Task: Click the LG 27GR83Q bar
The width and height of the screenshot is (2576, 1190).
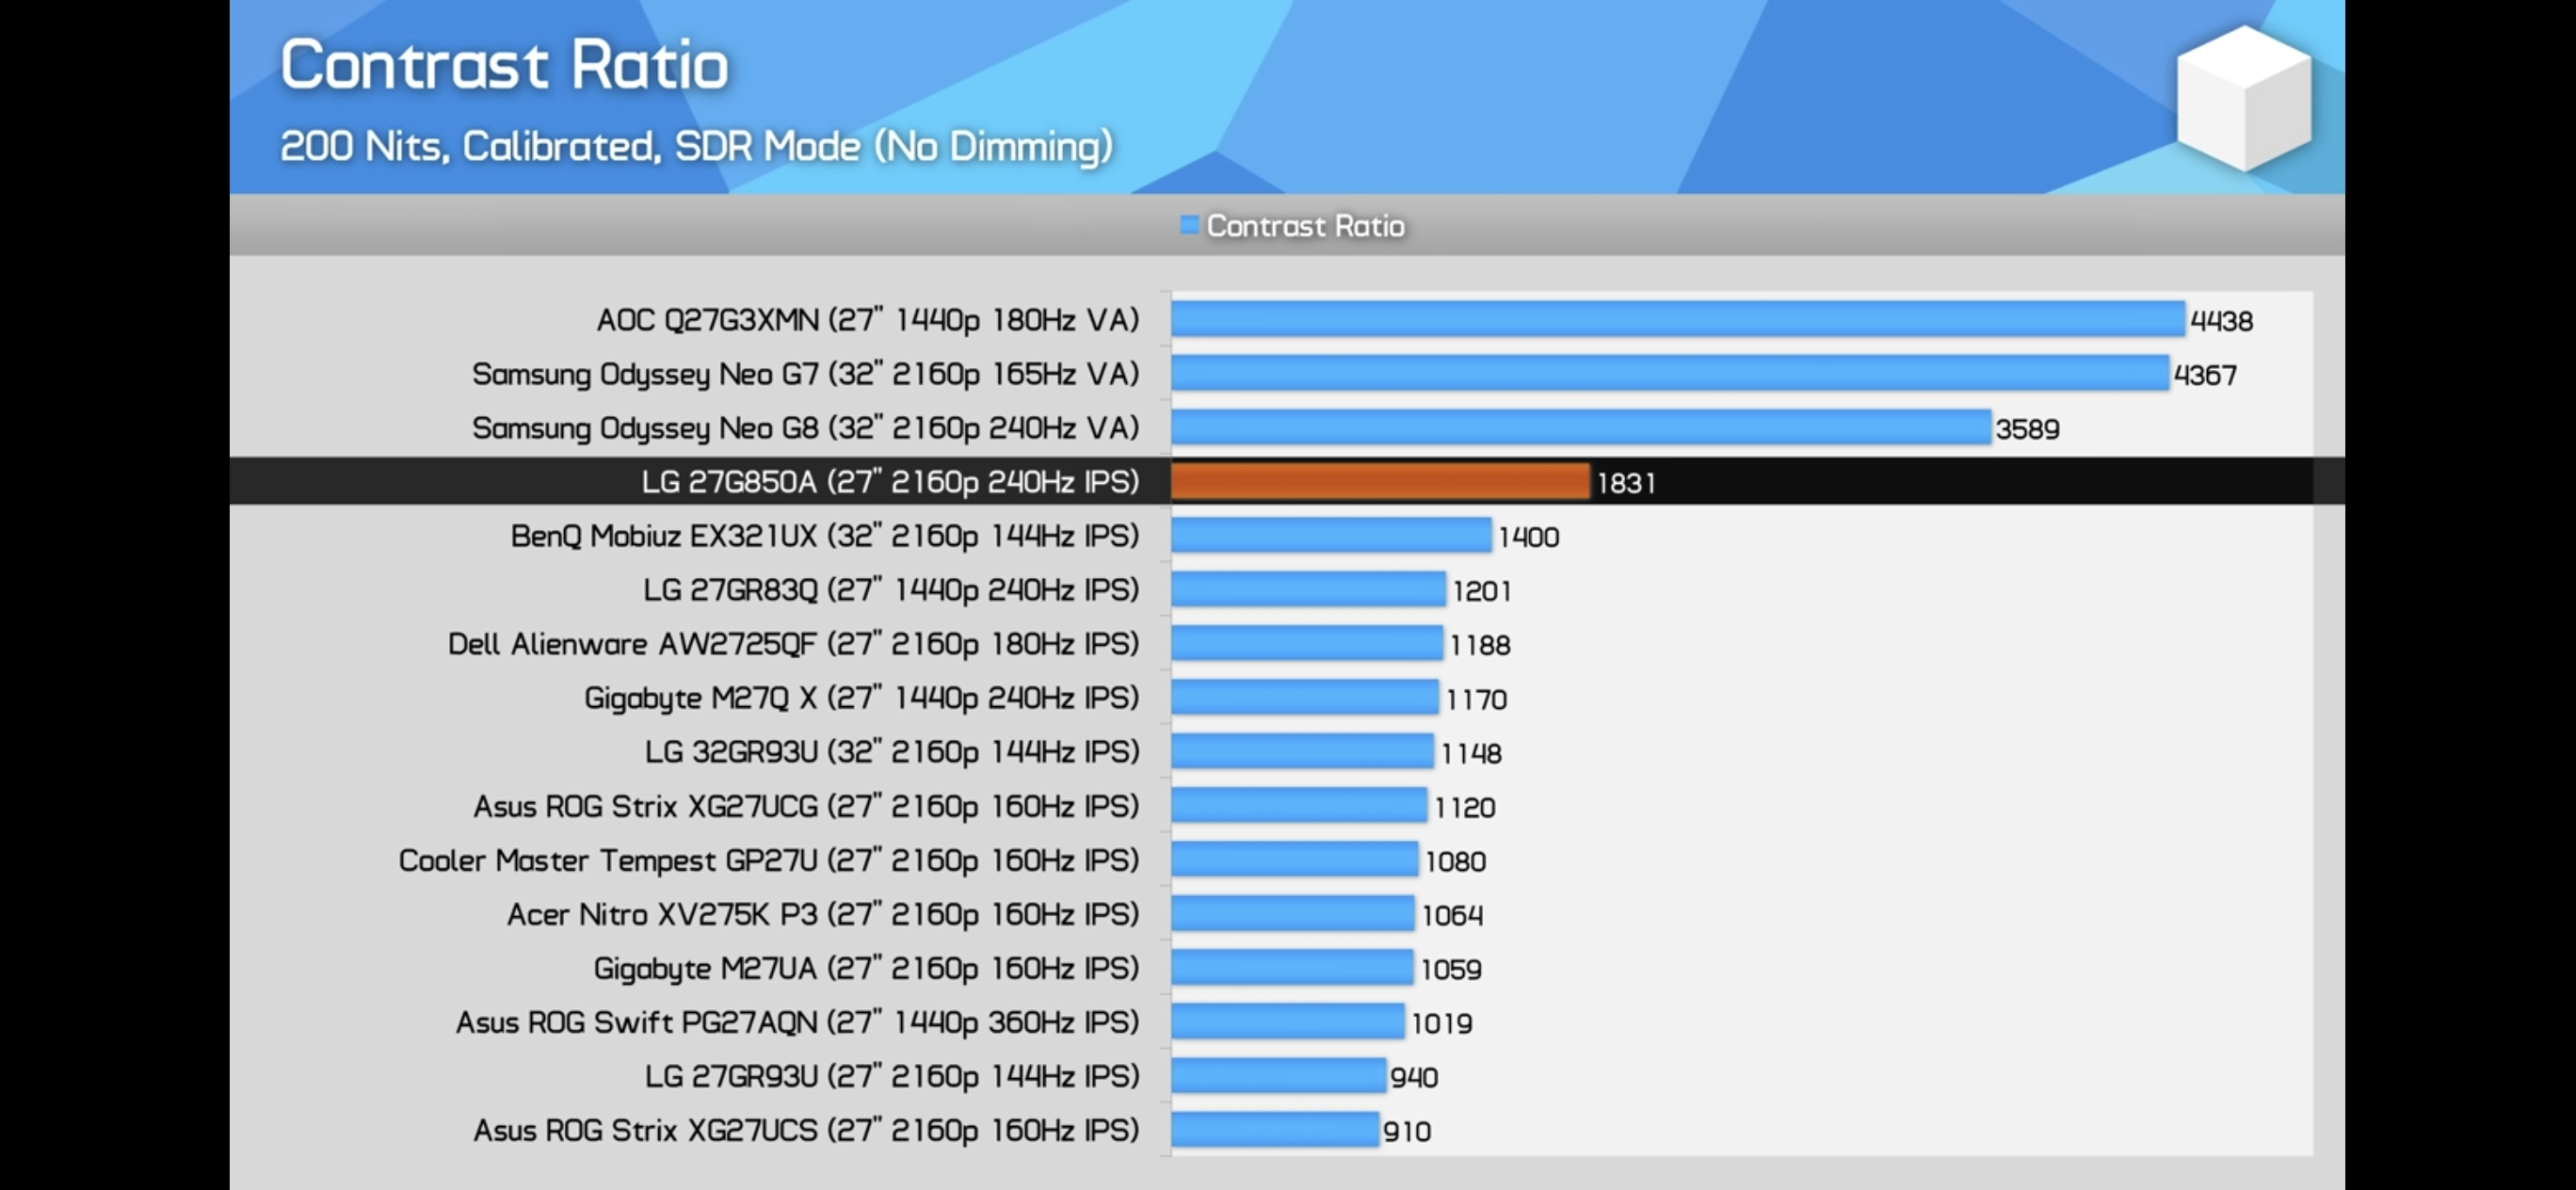Action: [x=1309, y=589]
